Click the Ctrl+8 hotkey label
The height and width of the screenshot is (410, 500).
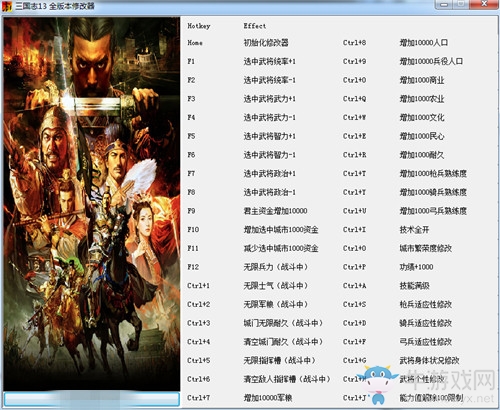click(354, 43)
